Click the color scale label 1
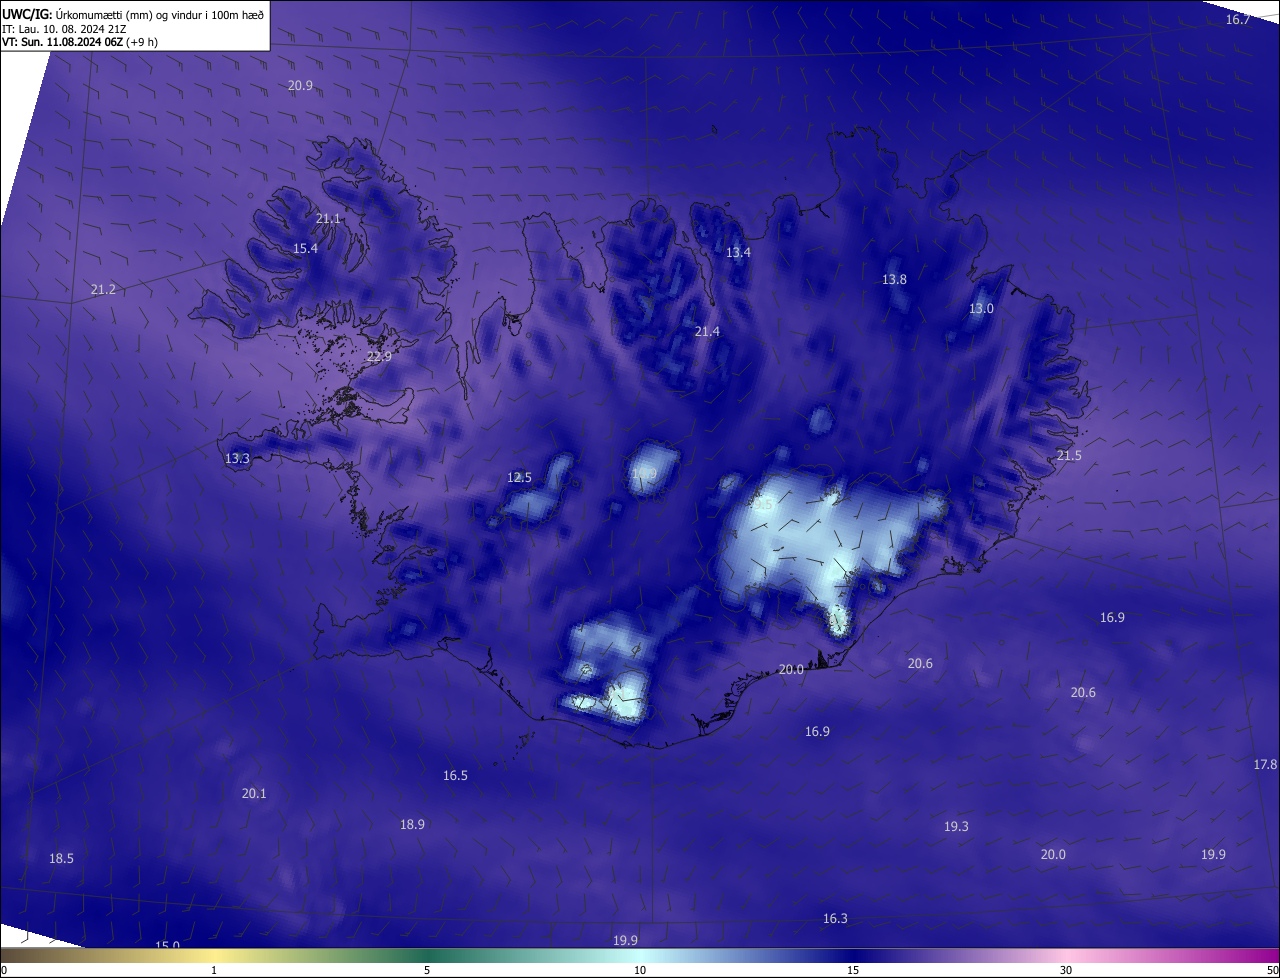This screenshot has width=1280, height=978. click(x=214, y=971)
